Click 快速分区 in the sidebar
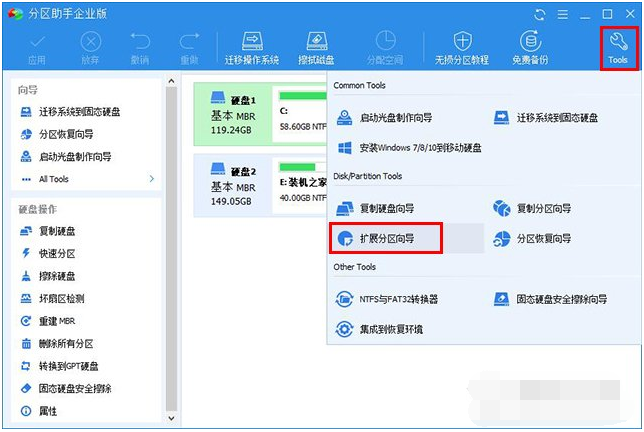The height and width of the screenshot is (432, 644). tap(56, 254)
